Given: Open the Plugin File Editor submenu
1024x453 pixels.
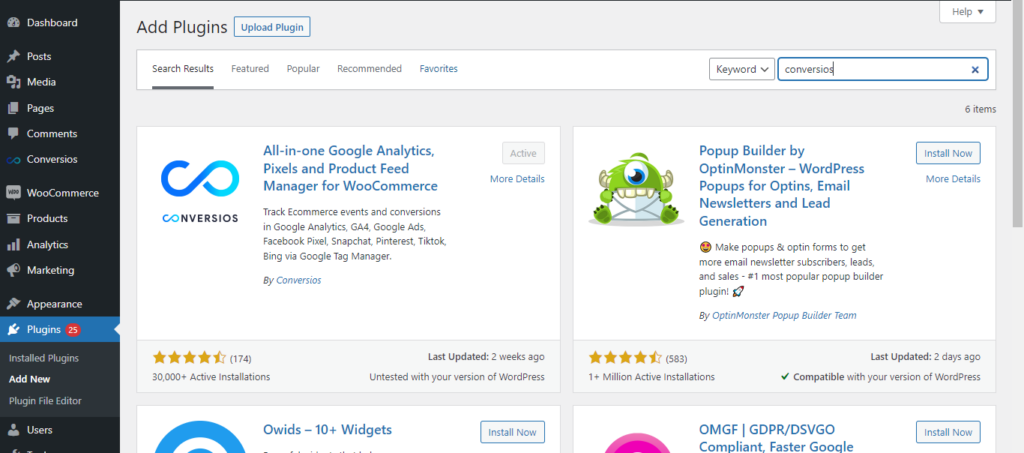Looking at the screenshot, I should (x=45, y=401).
